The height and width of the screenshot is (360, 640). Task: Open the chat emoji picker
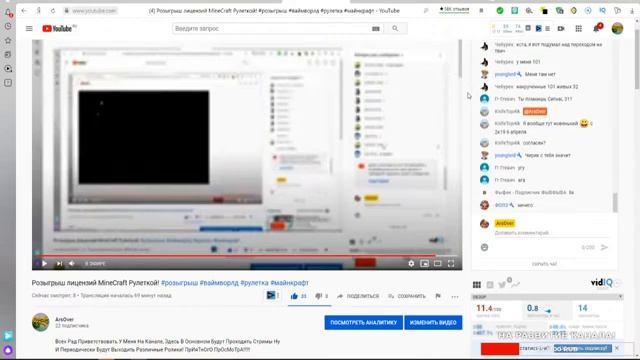pyautogui.click(x=484, y=247)
